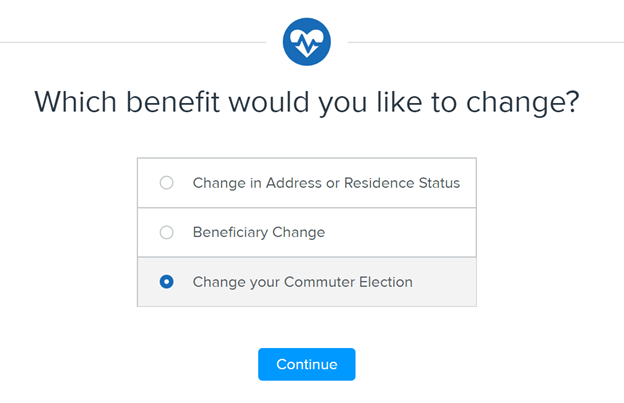Image resolution: width=624 pixels, height=403 pixels.
Task: Click the 'Which benefit would you like to change?' heading
Action: pos(306,102)
